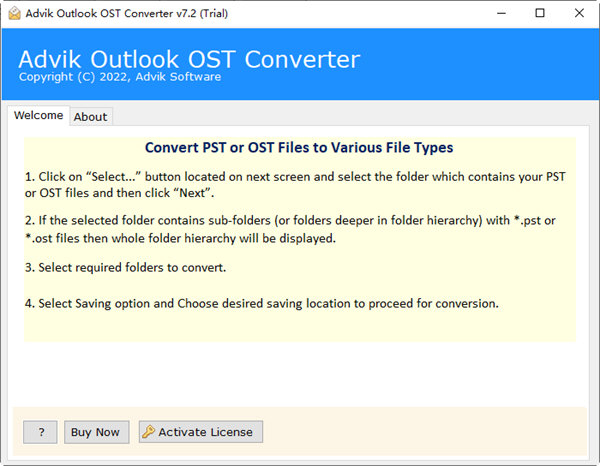Select the Welcome tab
600x466 pixels.
tap(38, 116)
